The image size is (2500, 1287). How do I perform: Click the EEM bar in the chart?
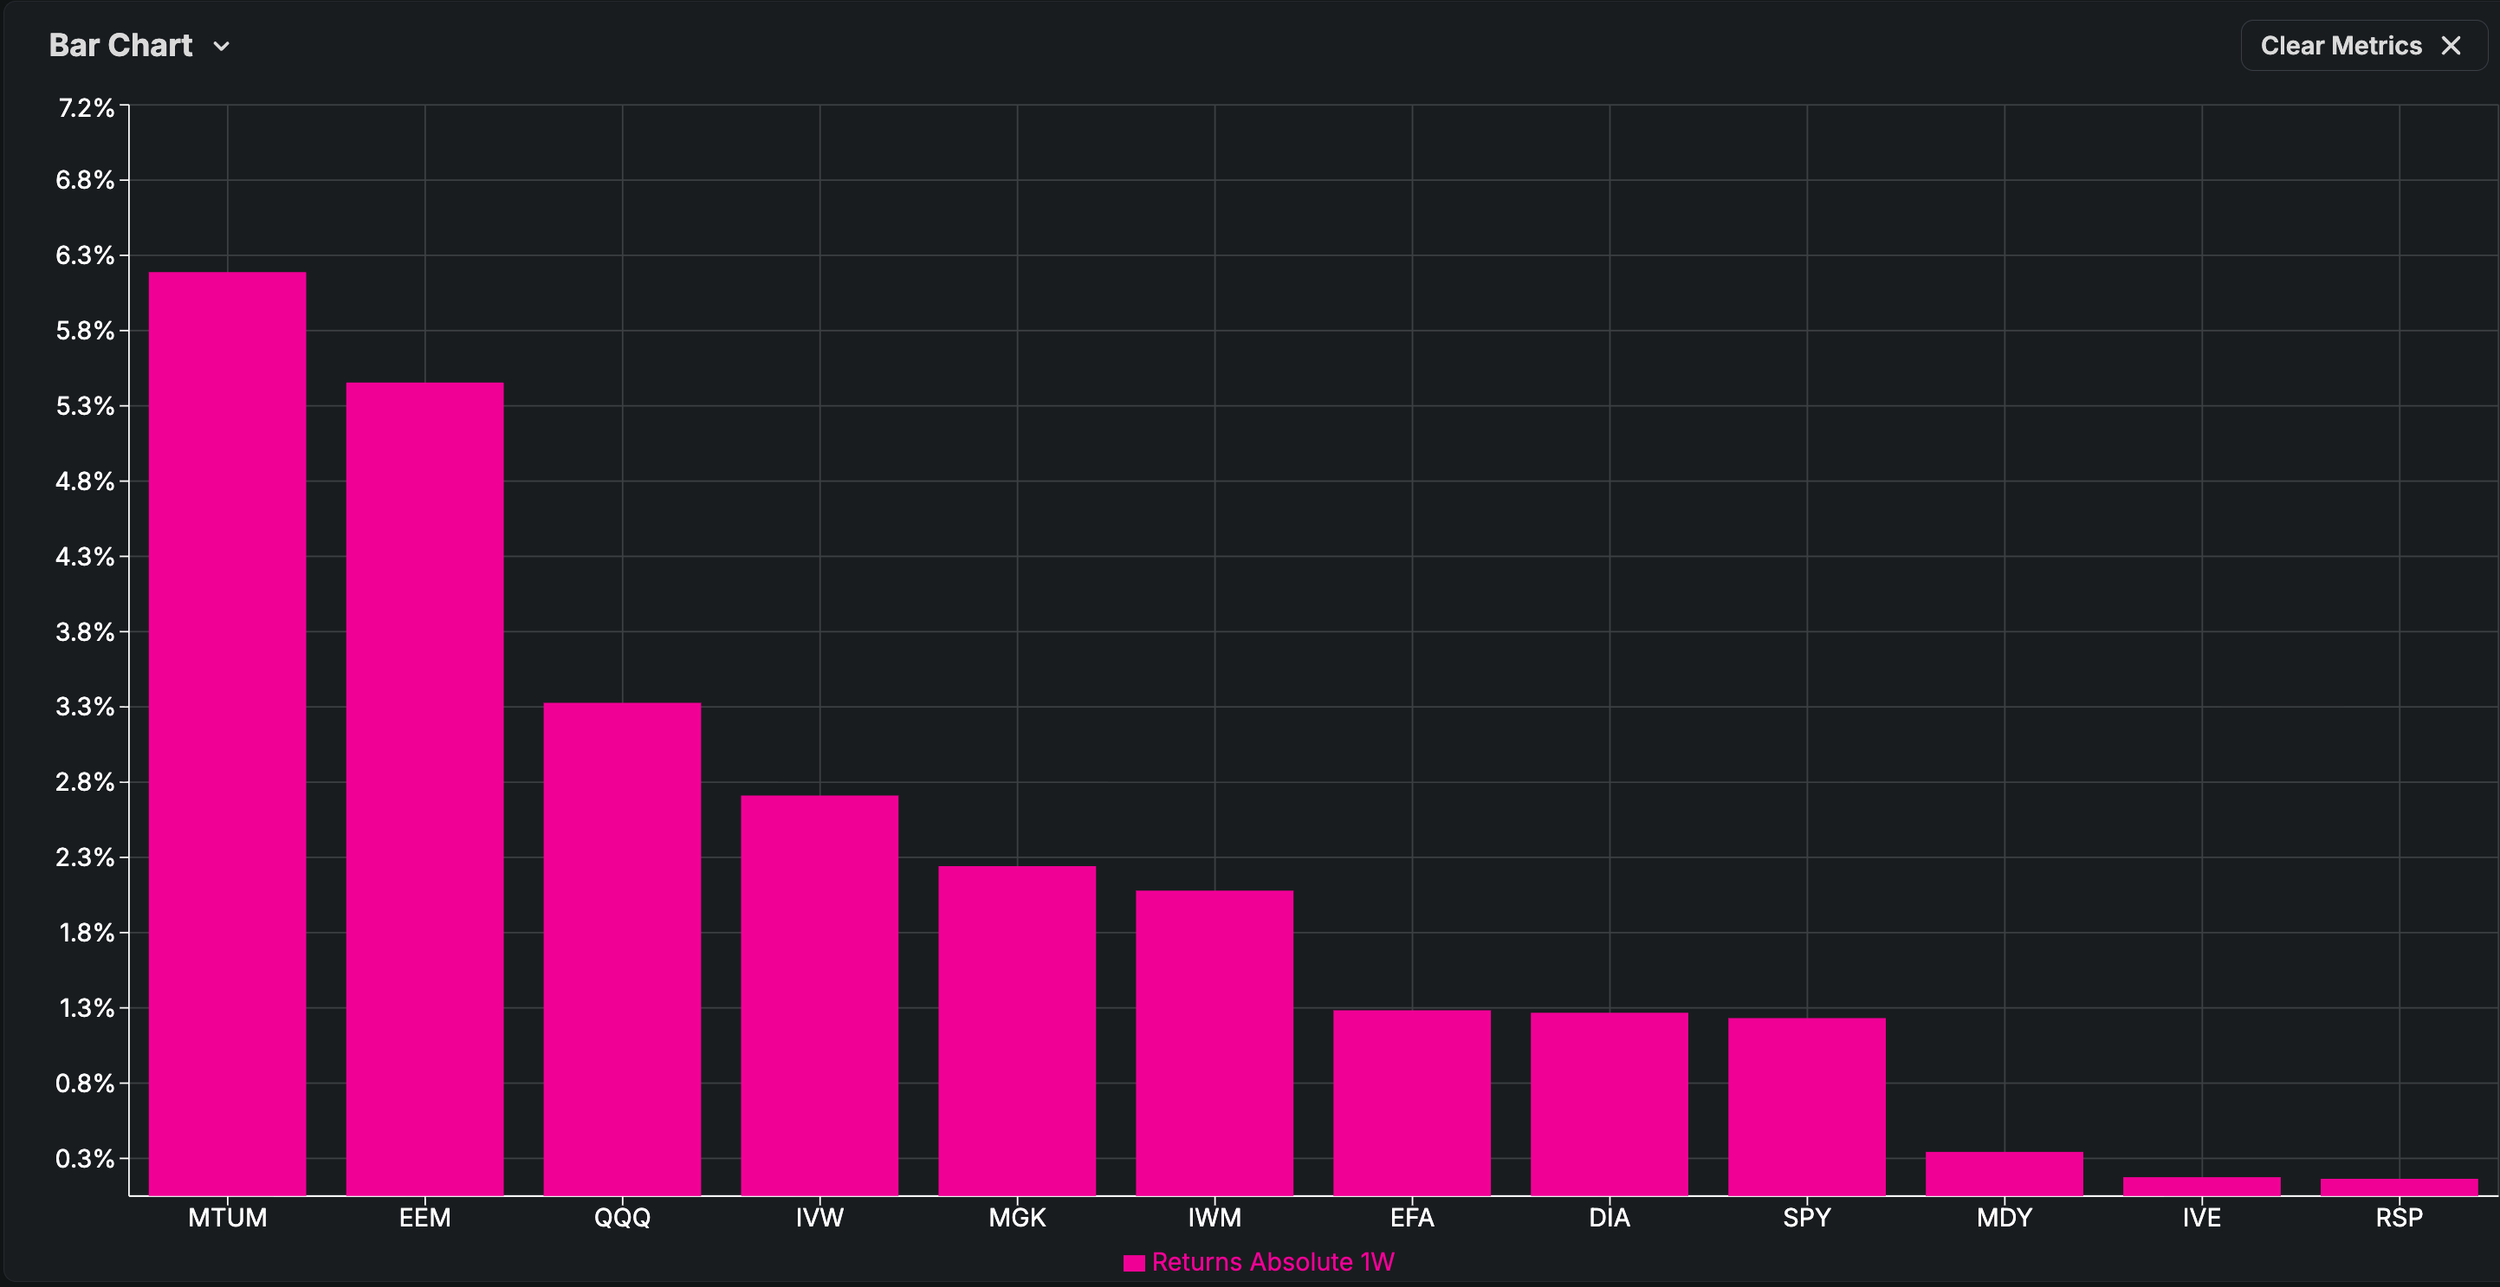tap(425, 788)
